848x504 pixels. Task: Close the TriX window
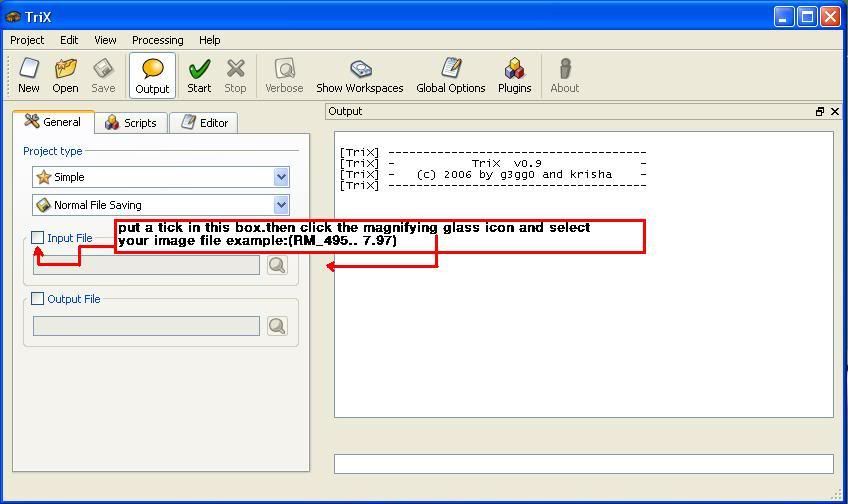[x=830, y=17]
